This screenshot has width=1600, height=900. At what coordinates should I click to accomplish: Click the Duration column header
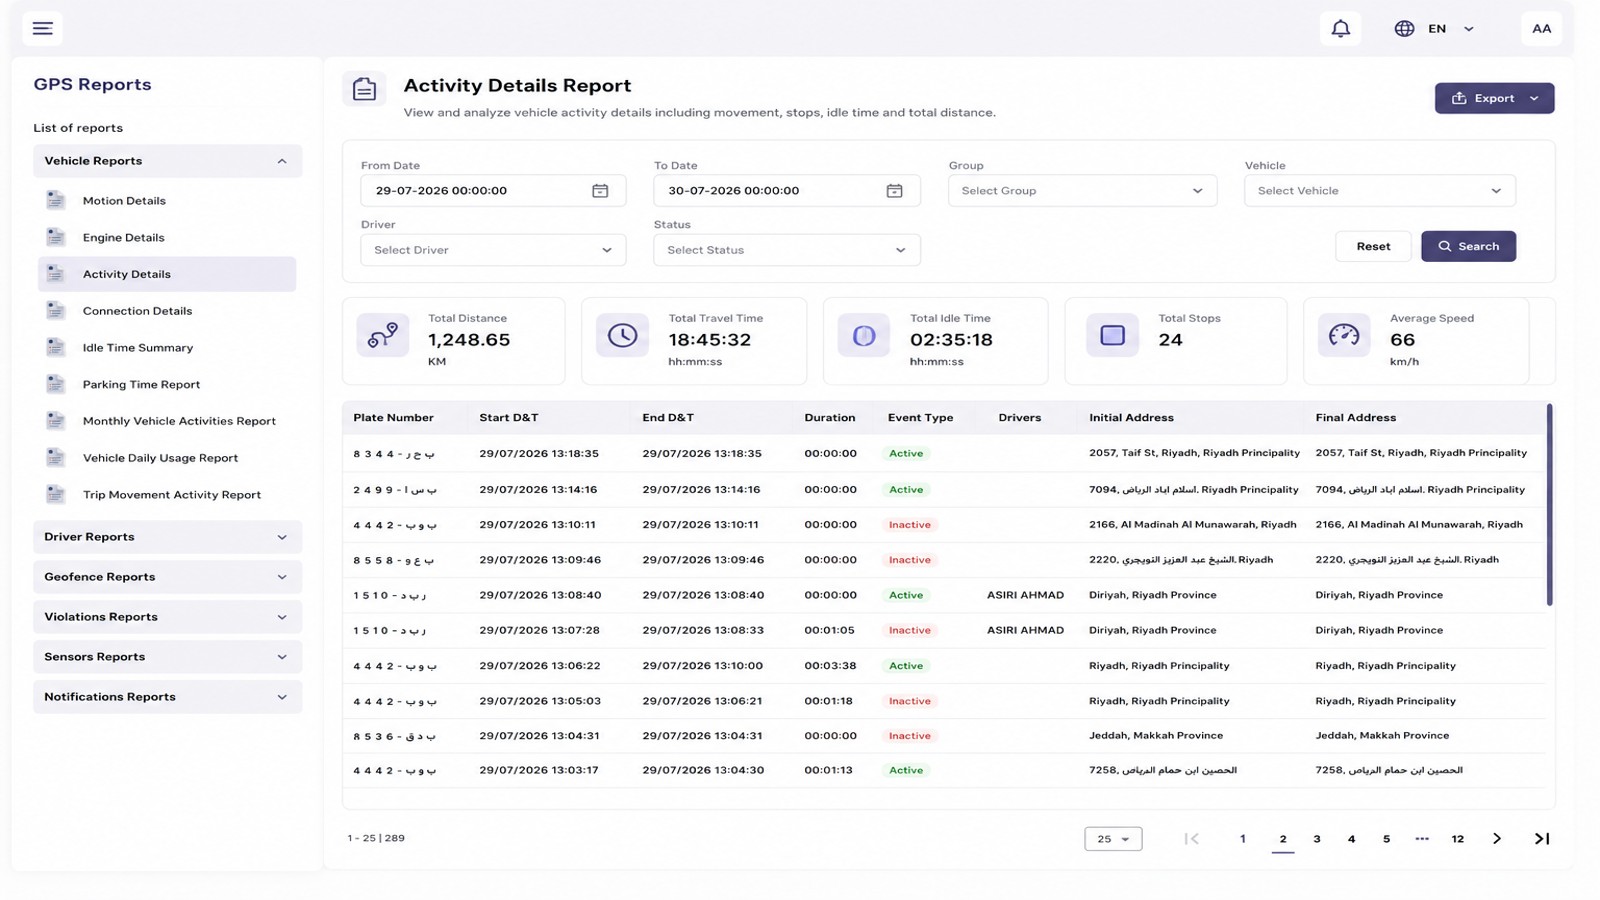[830, 418]
